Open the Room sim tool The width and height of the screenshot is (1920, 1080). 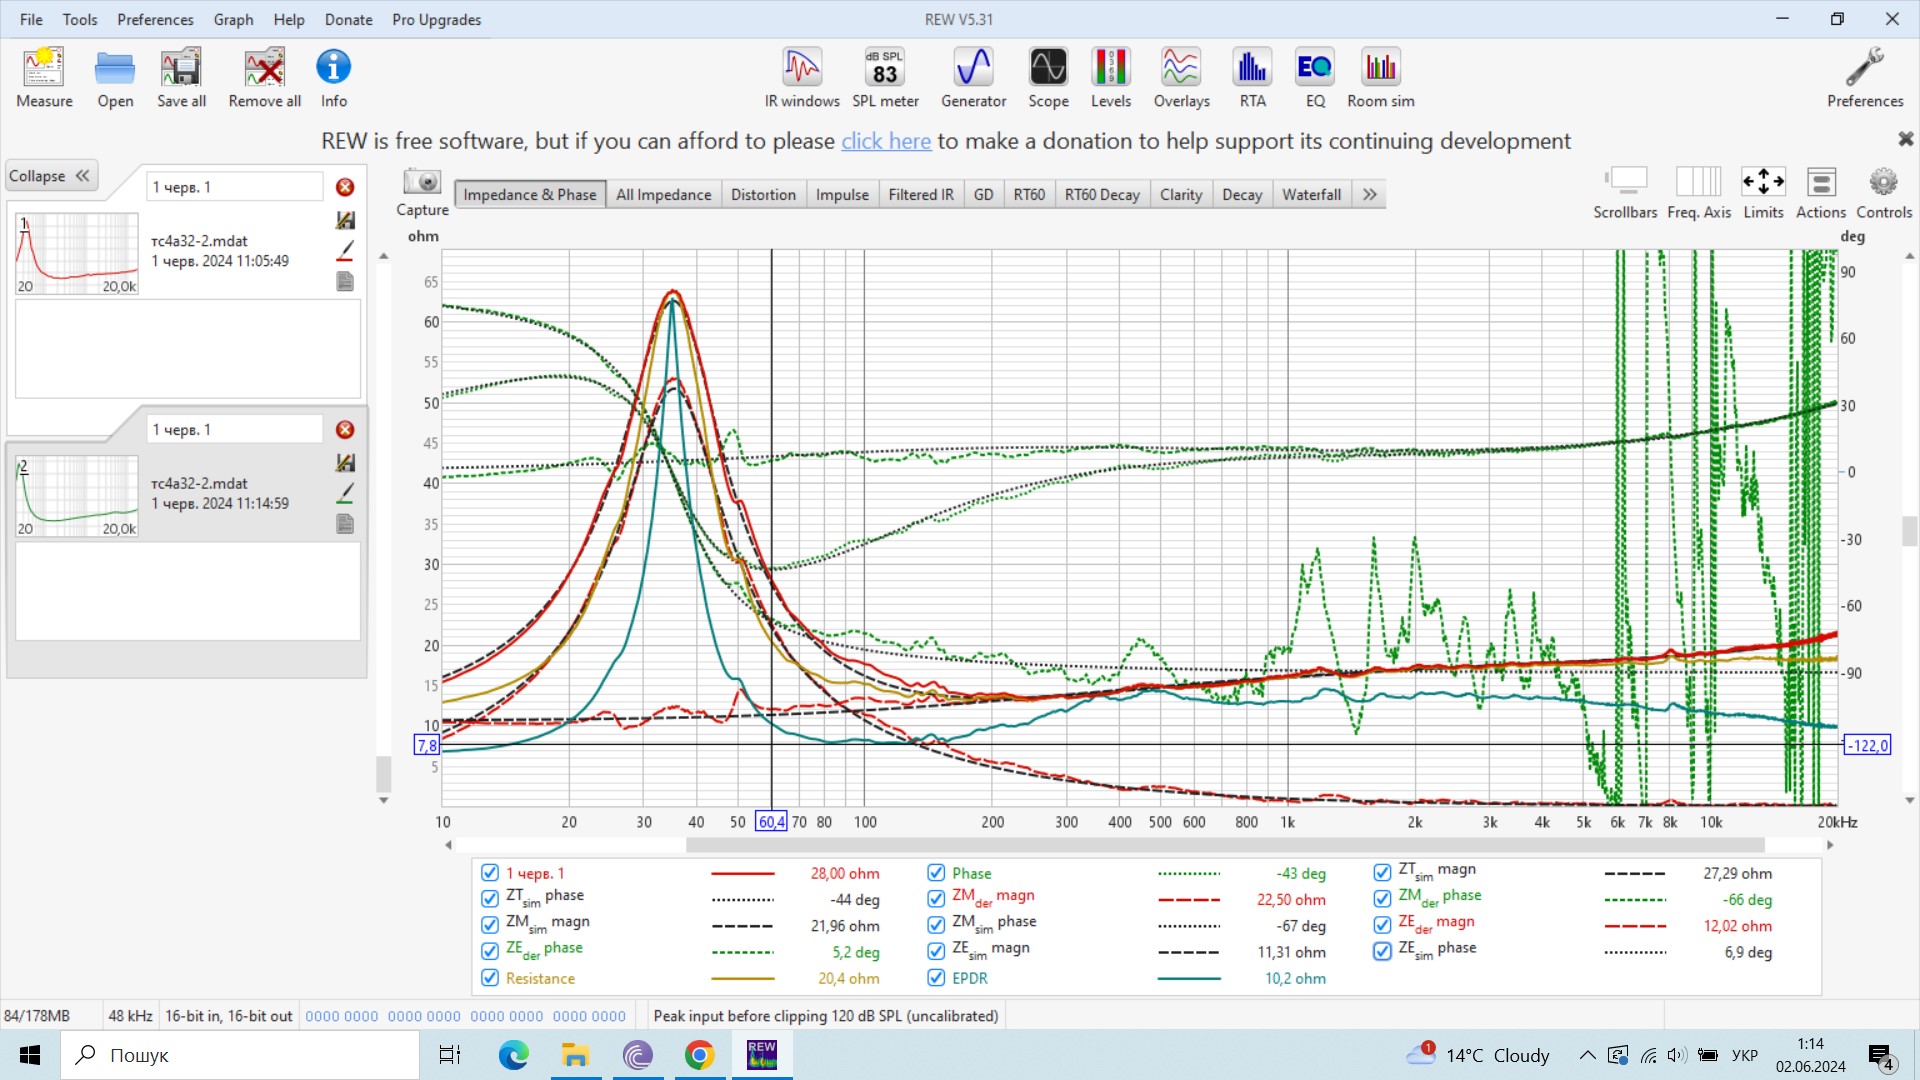1380,77
